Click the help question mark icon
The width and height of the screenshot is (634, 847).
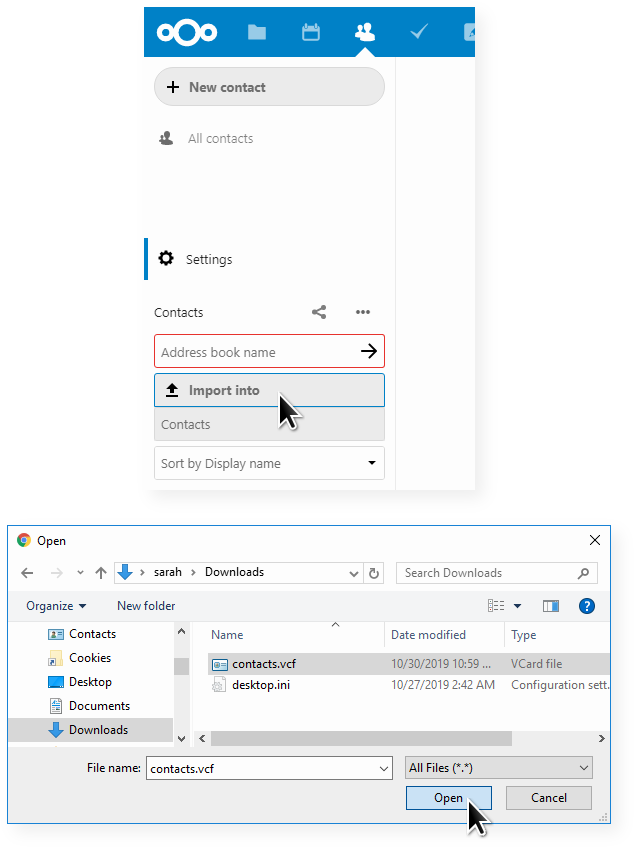(587, 605)
